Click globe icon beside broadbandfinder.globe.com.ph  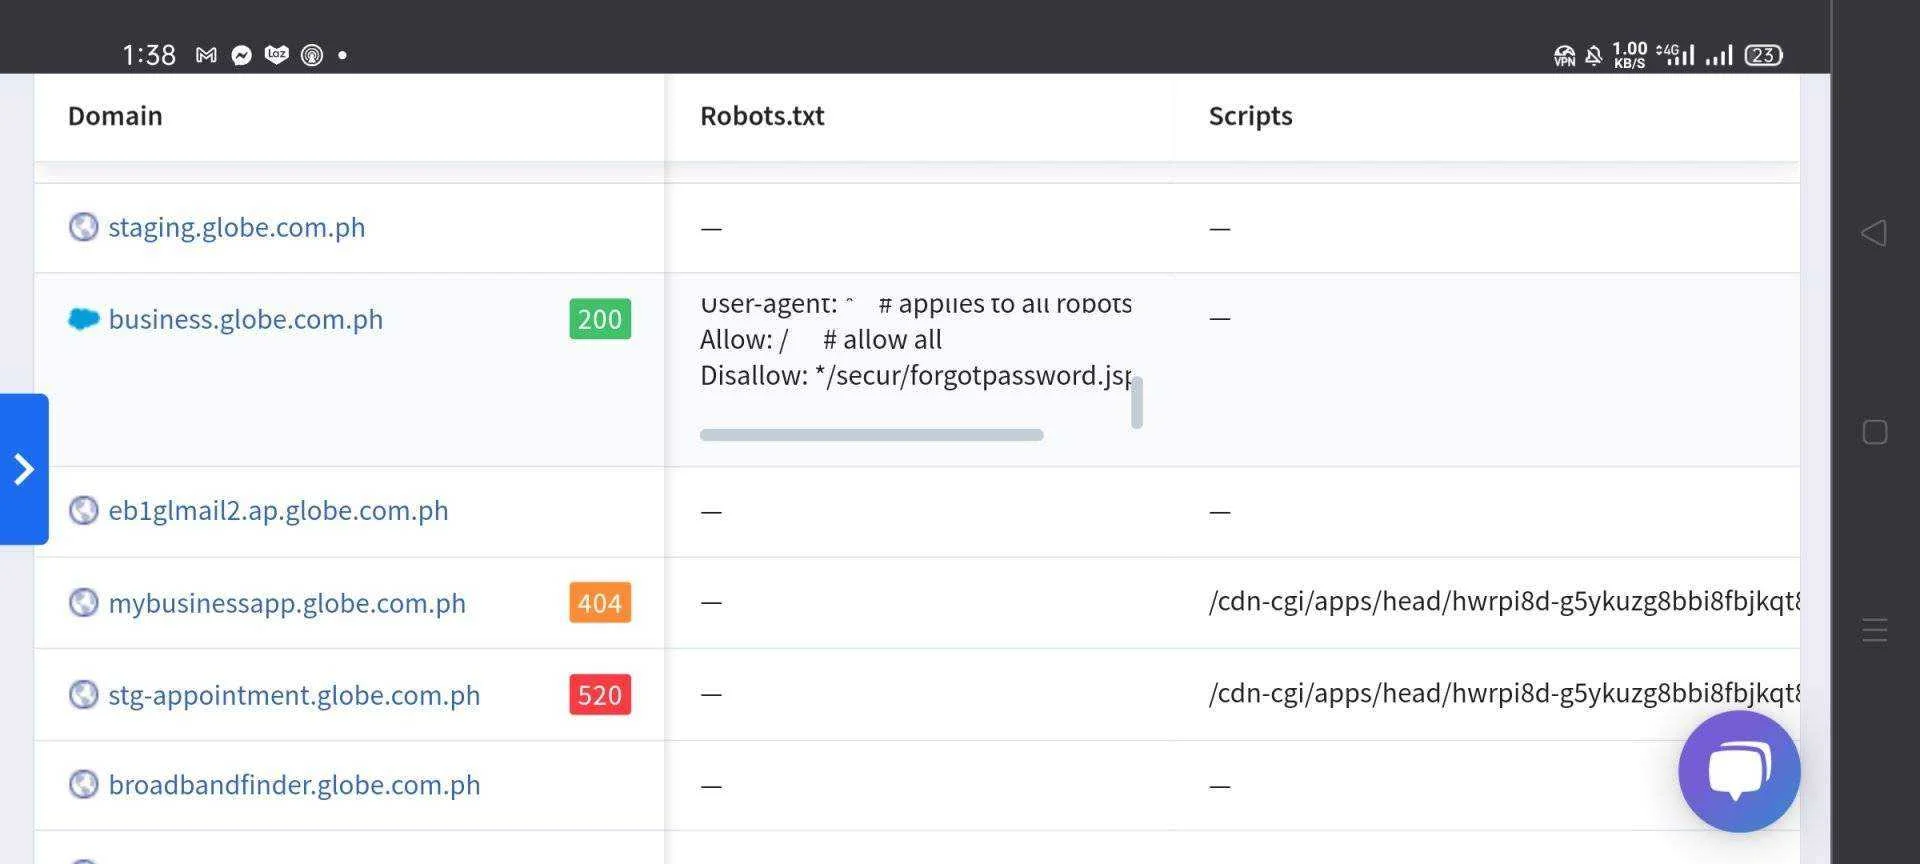[83, 784]
